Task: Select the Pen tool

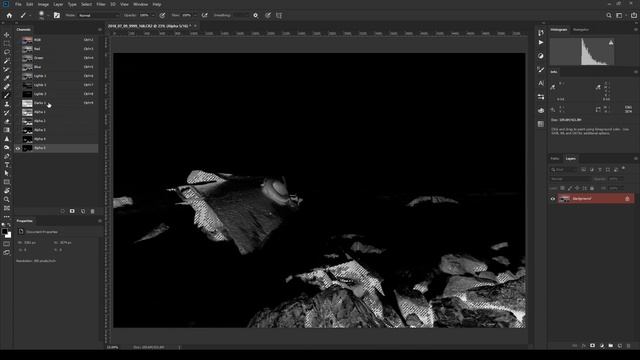Action: click(x=7, y=156)
